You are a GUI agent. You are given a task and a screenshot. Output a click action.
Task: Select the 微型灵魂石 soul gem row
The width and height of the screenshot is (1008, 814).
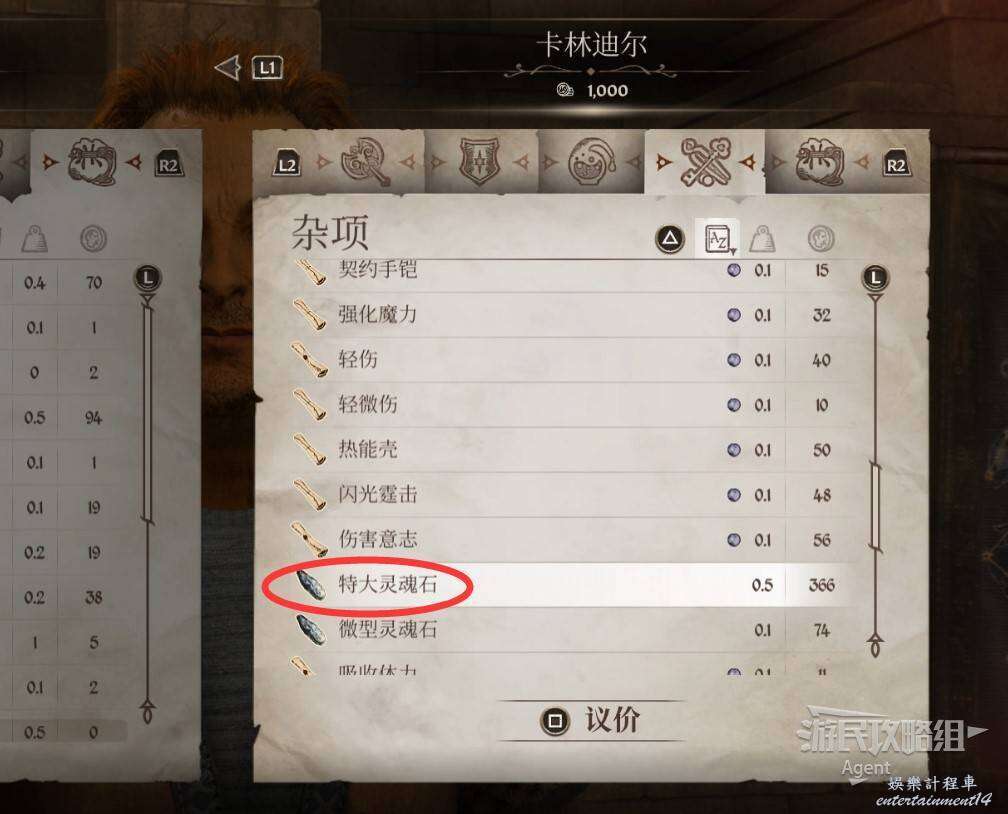[559, 629]
